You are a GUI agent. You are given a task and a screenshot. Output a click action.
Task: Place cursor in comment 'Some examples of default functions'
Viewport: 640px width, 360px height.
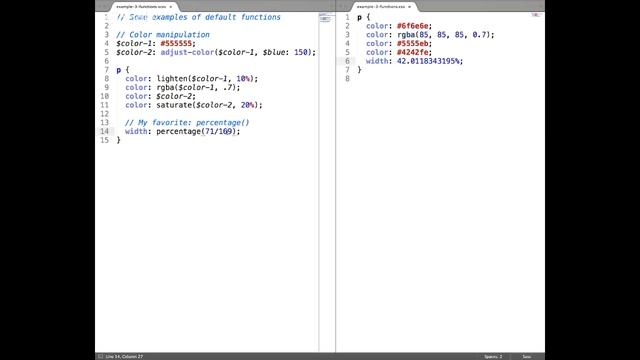click(205, 17)
